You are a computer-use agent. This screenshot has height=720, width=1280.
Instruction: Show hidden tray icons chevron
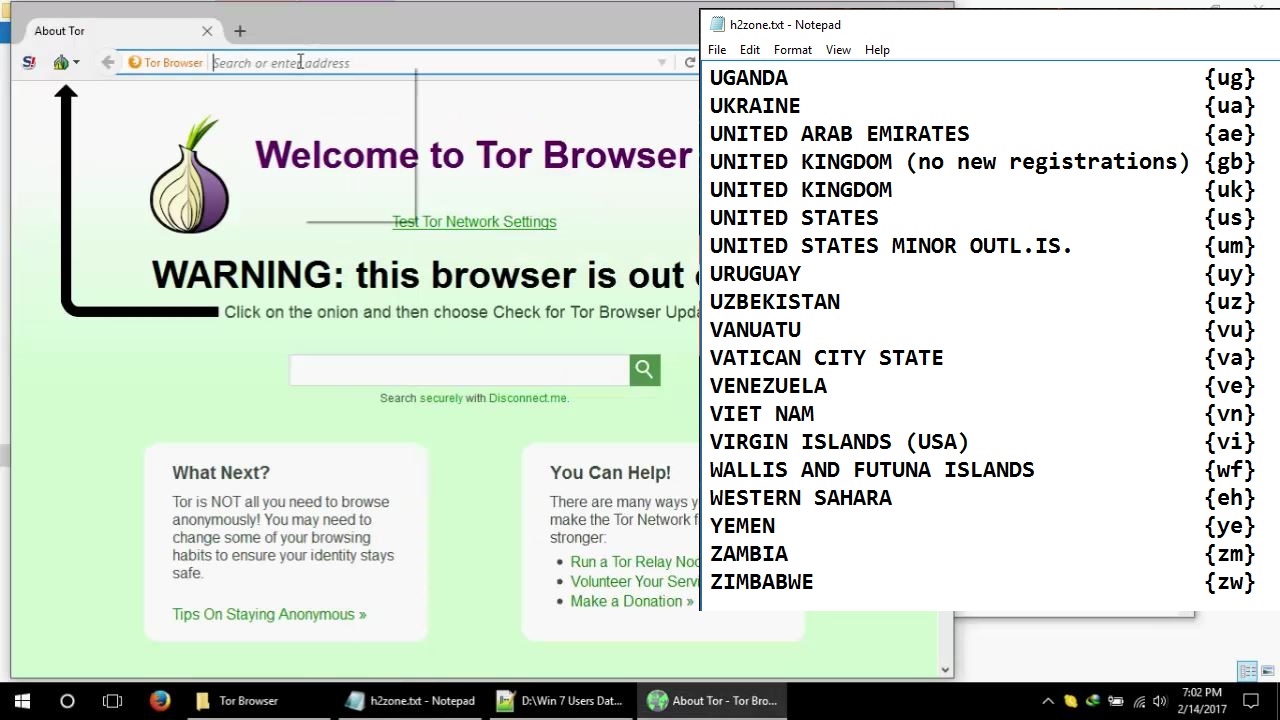point(1048,701)
